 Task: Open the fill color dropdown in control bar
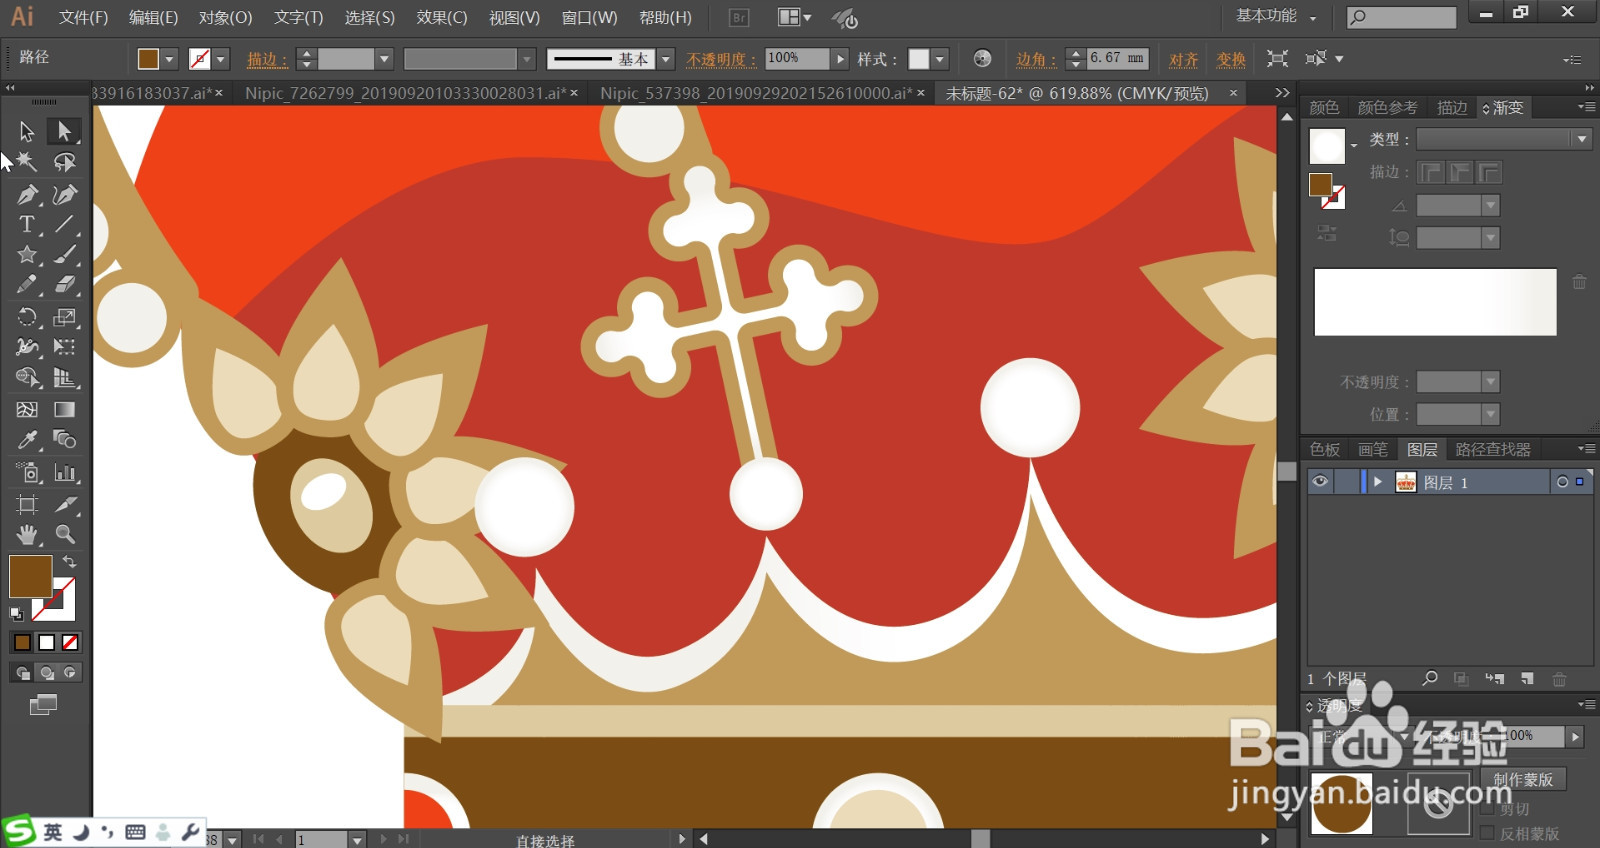coord(168,59)
